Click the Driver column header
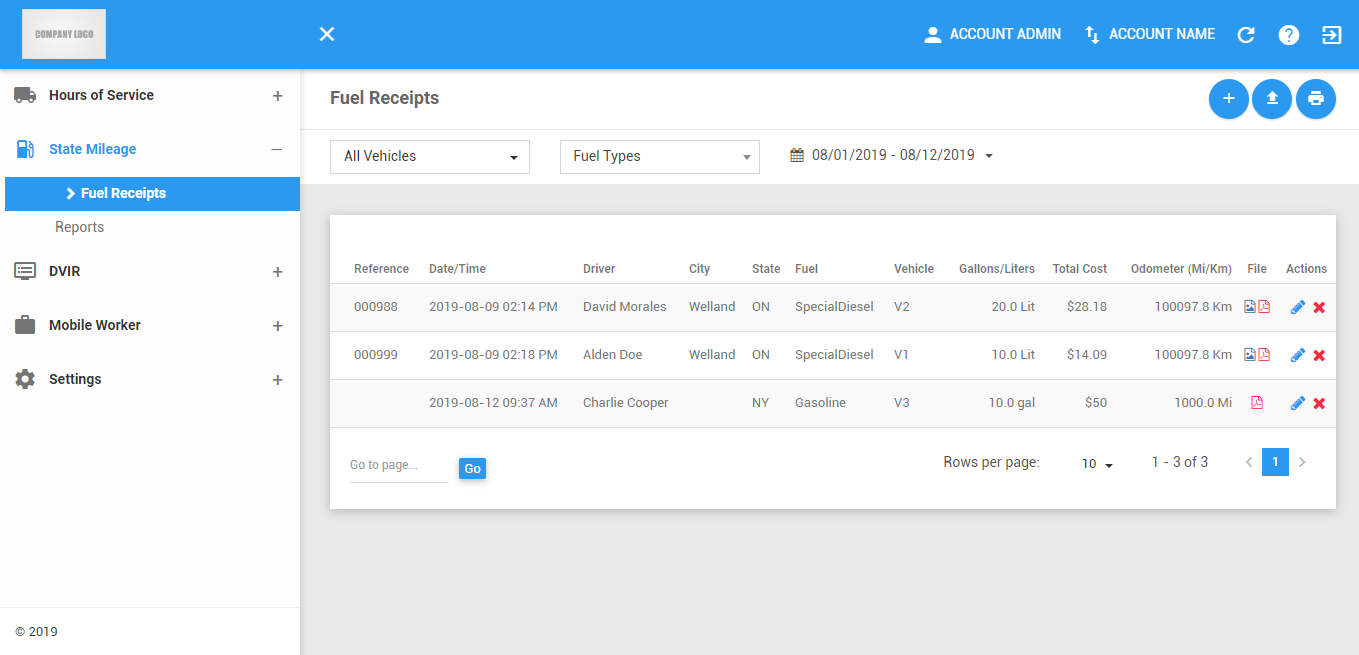 point(599,269)
